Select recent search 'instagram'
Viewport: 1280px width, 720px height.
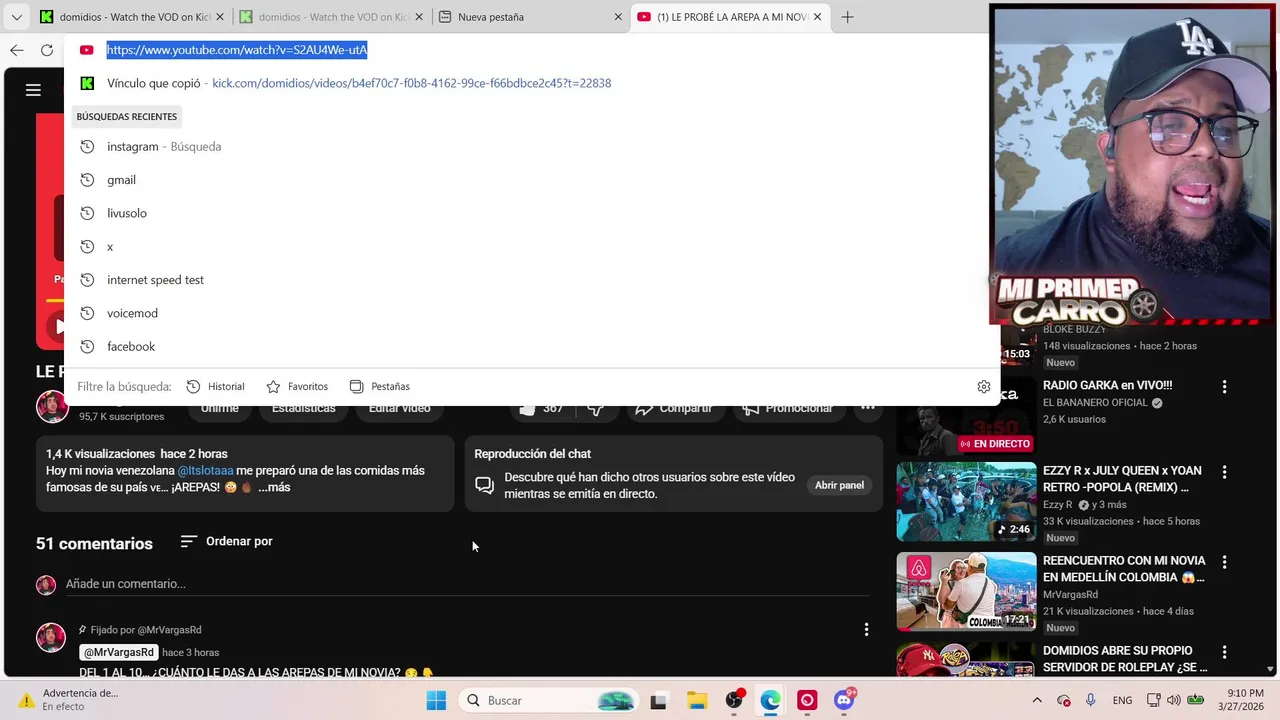point(532,146)
